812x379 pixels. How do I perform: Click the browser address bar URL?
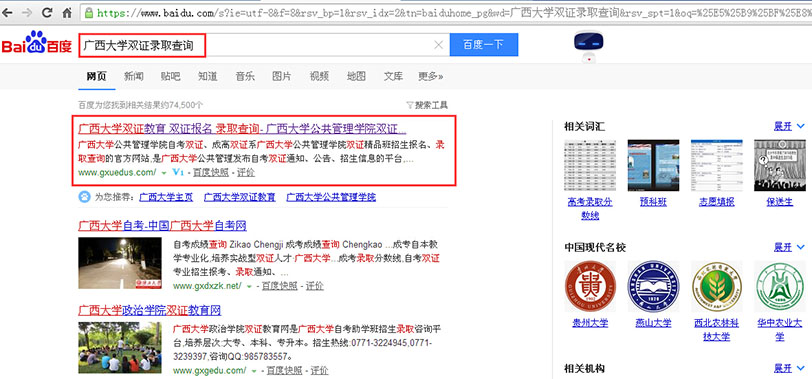coord(445,12)
